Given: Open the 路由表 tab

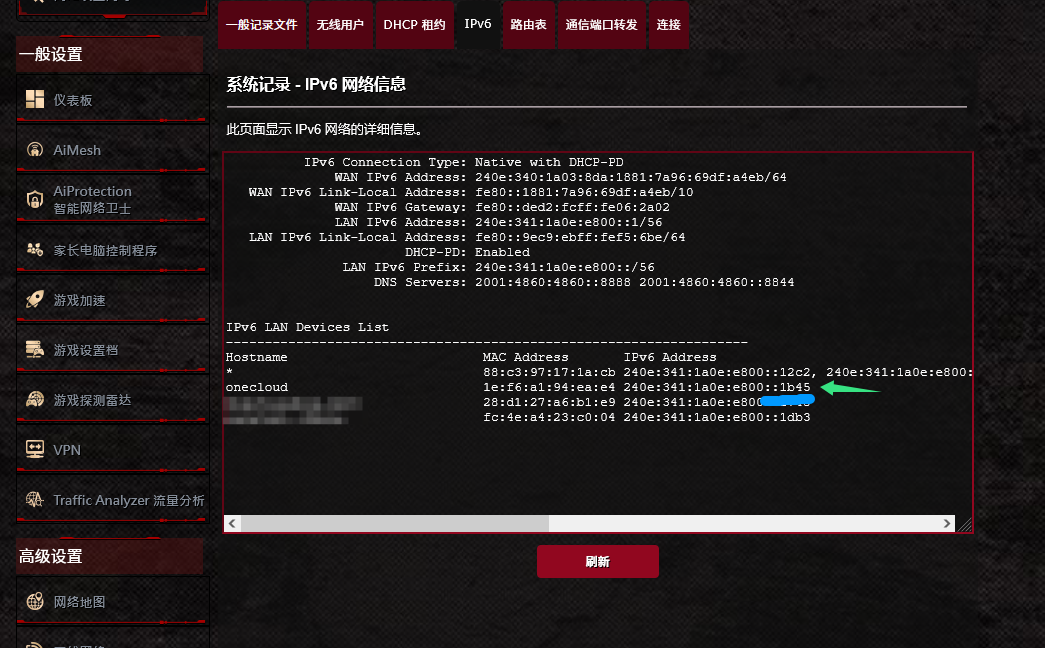Looking at the screenshot, I should click(x=528, y=25).
